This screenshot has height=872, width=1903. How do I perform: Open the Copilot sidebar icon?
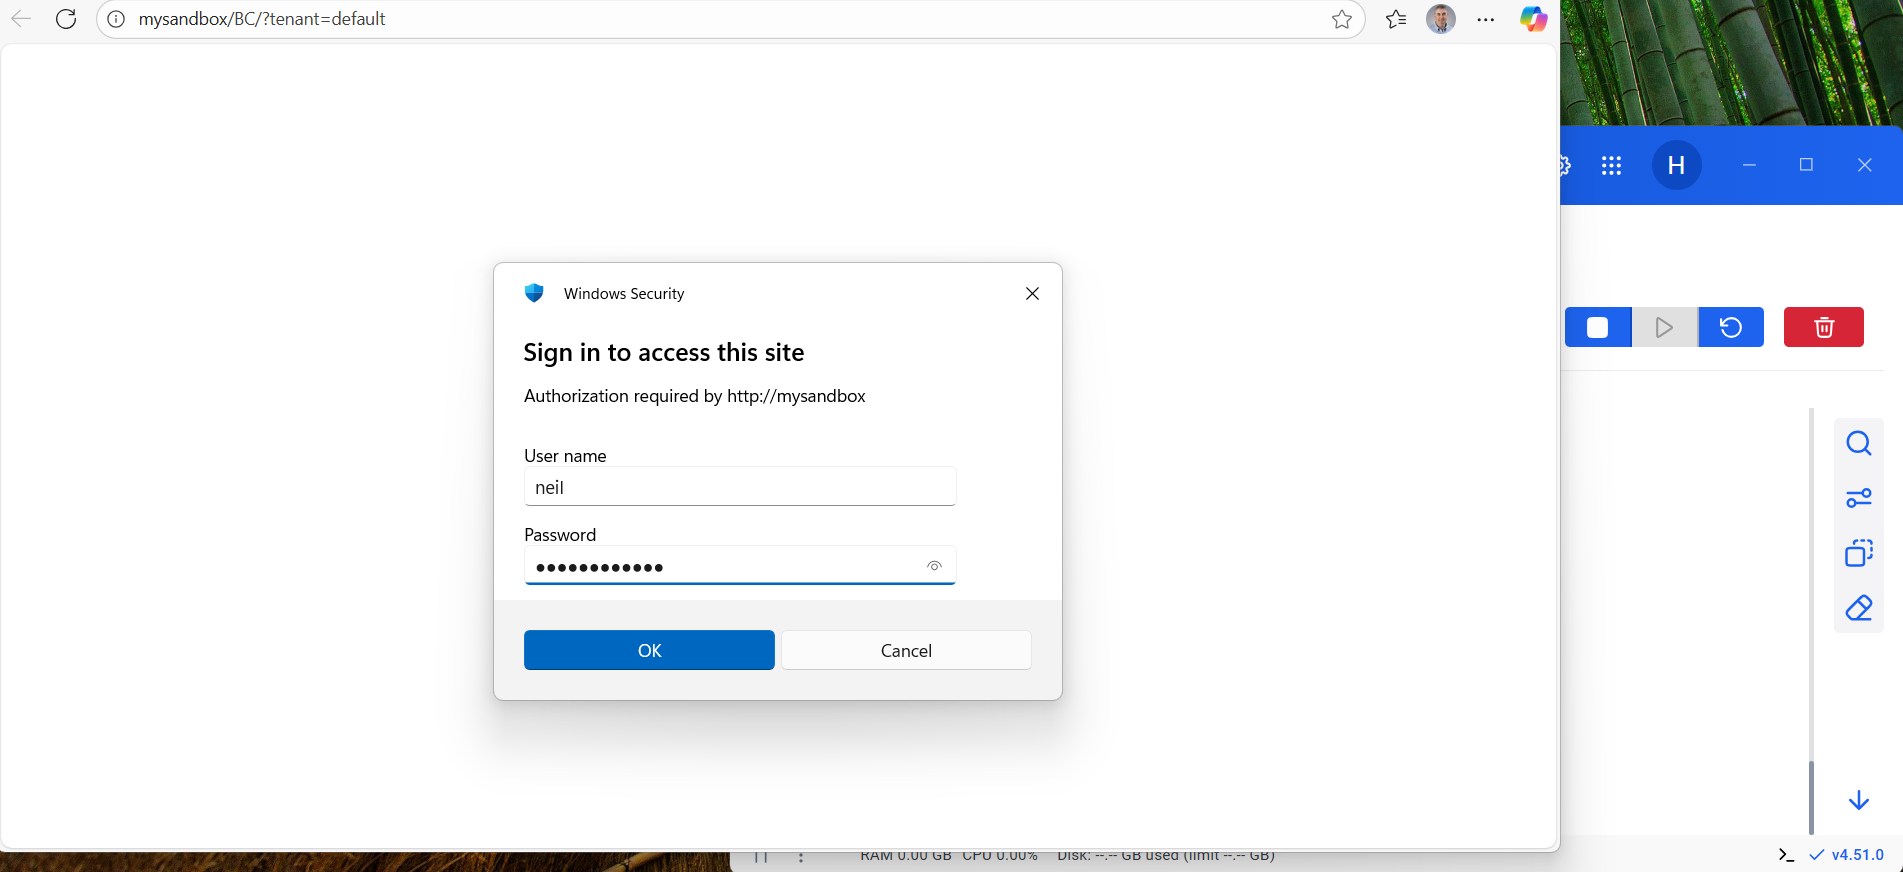pos(1533,19)
